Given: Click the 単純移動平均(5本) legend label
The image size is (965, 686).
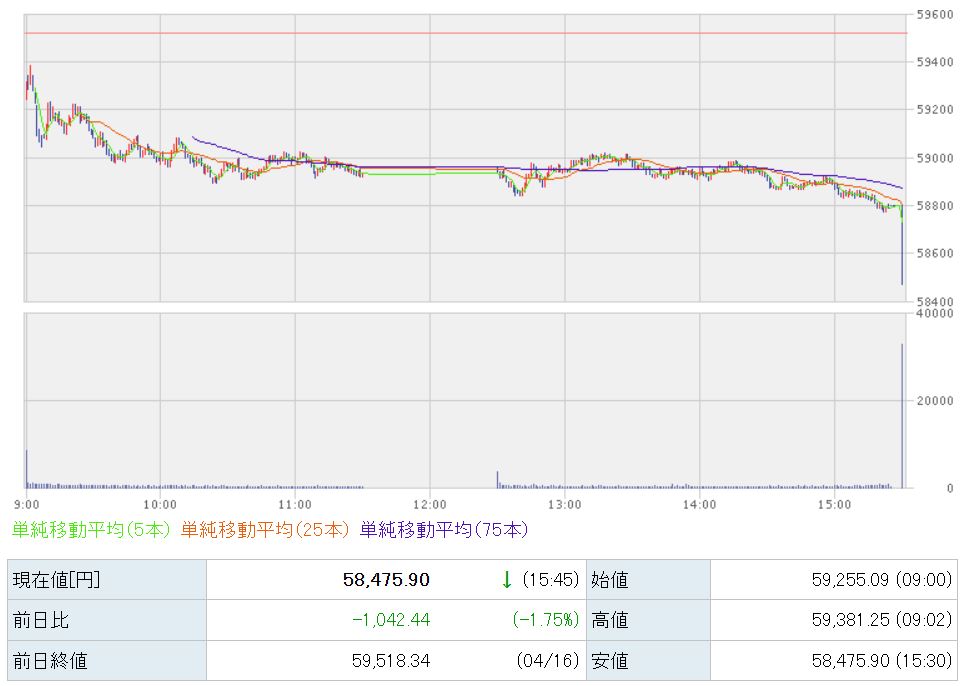Looking at the screenshot, I should coord(92,529).
